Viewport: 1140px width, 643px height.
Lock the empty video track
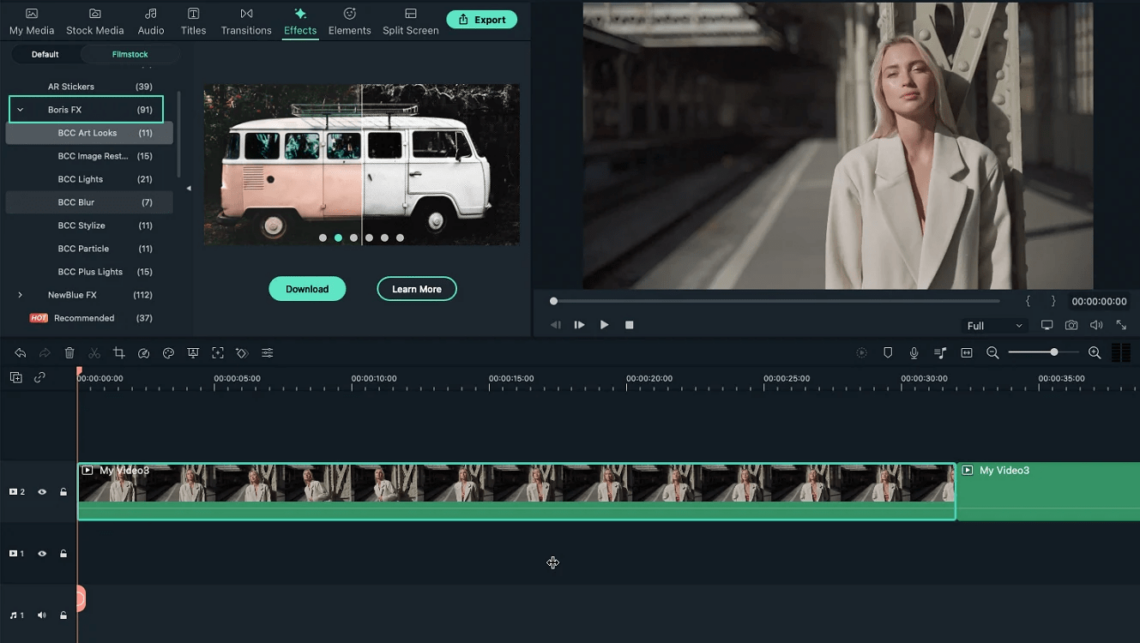(x=64, y=553)
